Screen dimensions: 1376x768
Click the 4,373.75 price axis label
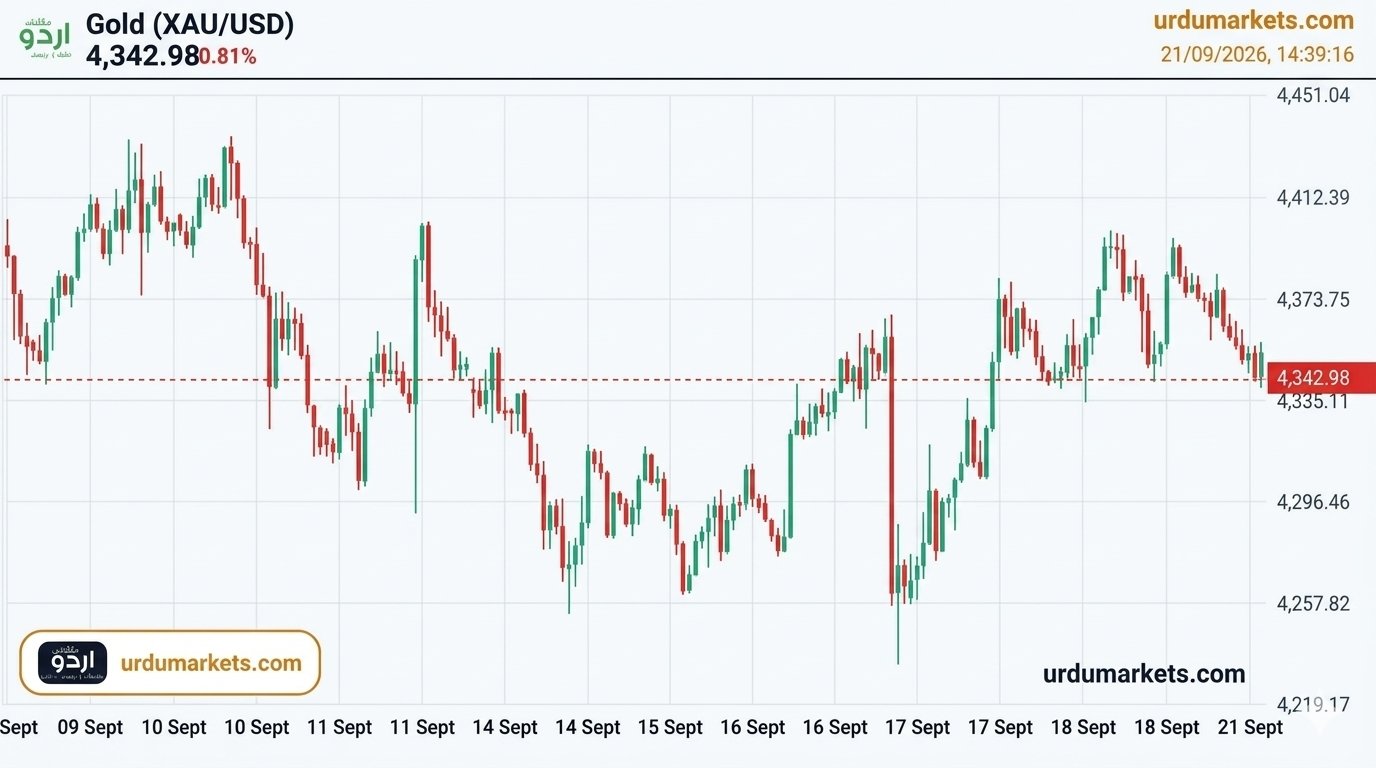[1313, 300]
